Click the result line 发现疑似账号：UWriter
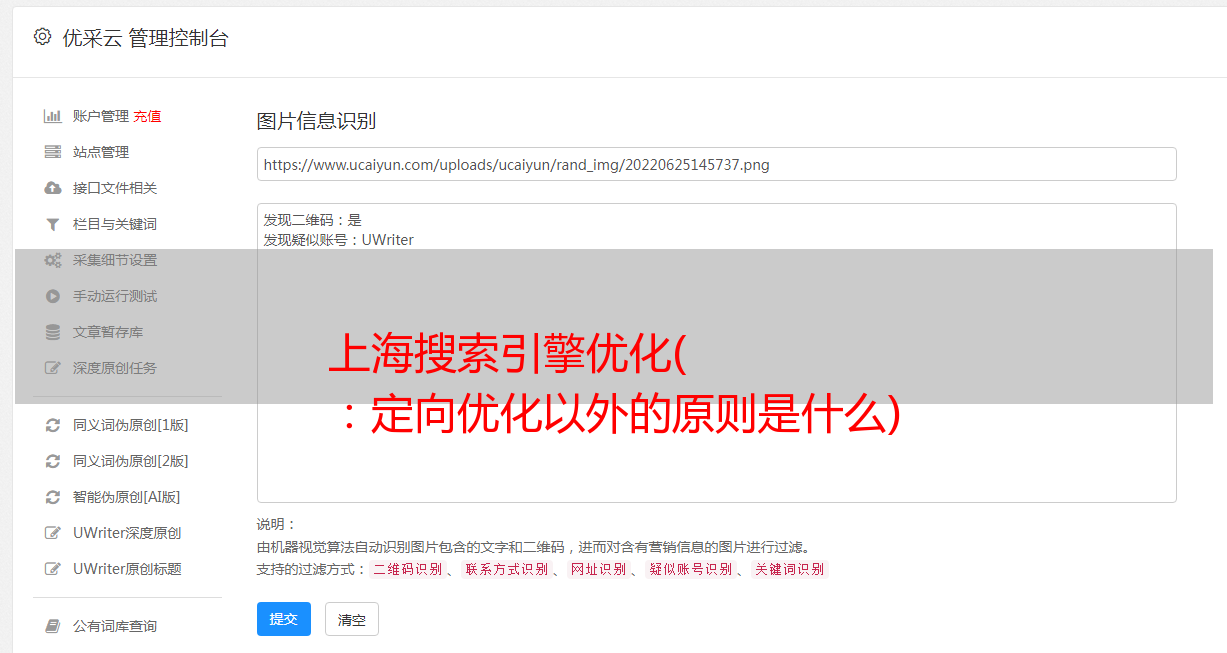1227x653 pixels. (339, 240)
